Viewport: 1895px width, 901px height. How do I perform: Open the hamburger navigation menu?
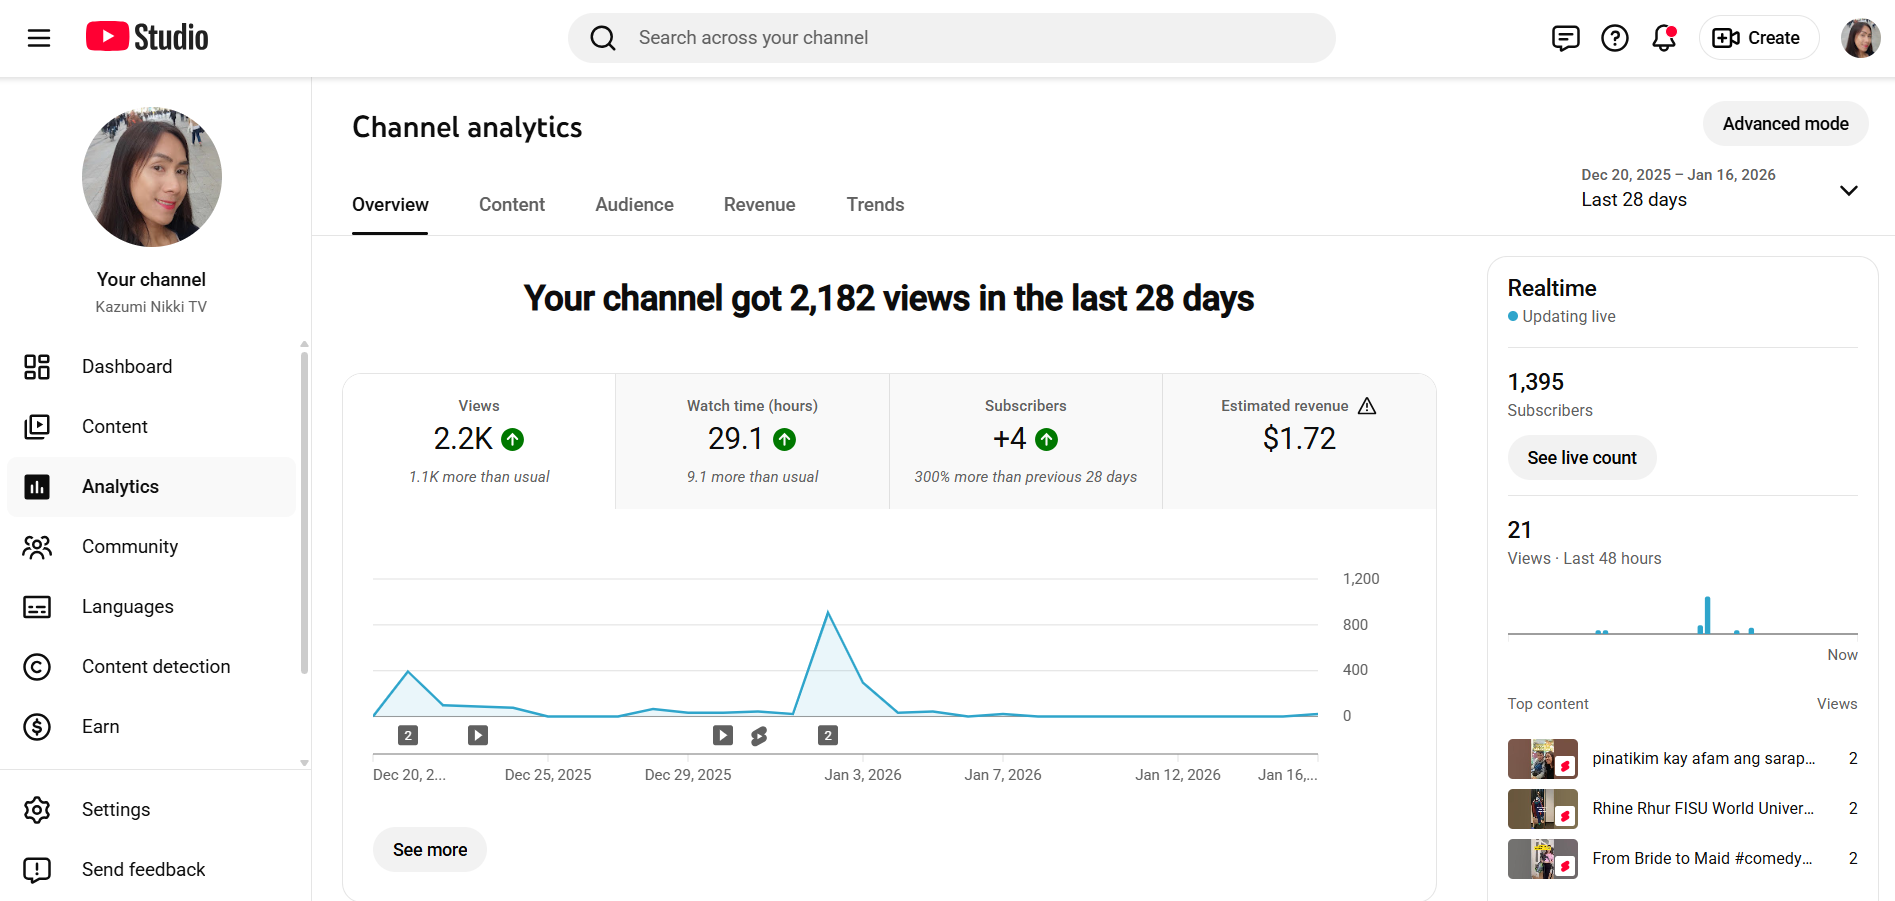[39, 38]
